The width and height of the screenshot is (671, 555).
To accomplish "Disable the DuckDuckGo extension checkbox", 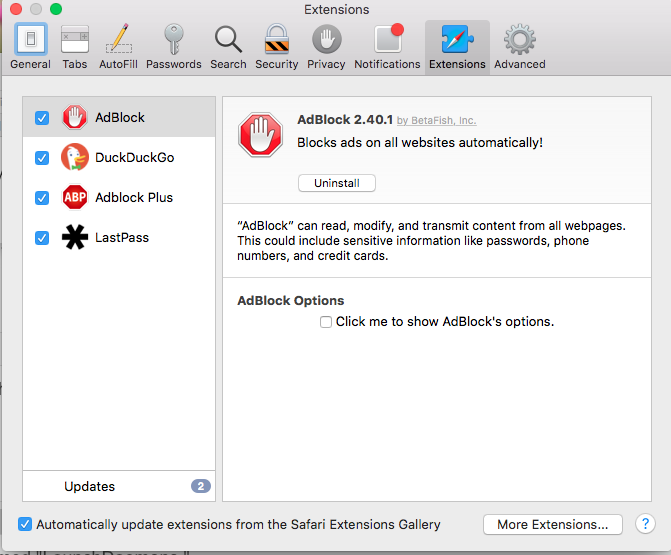I will tap(42, 158).
